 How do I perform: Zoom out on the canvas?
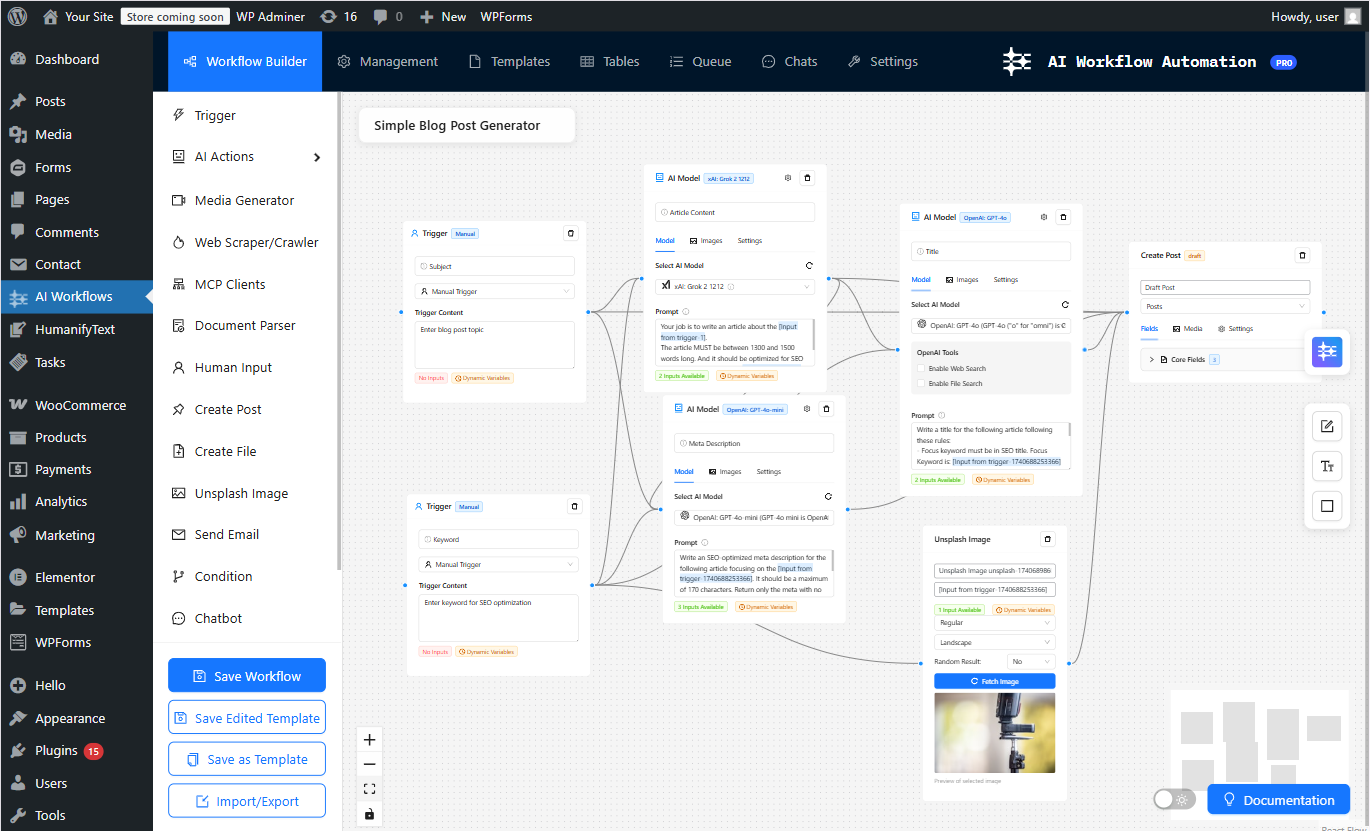pyautogui.click(x=370, y=764)
